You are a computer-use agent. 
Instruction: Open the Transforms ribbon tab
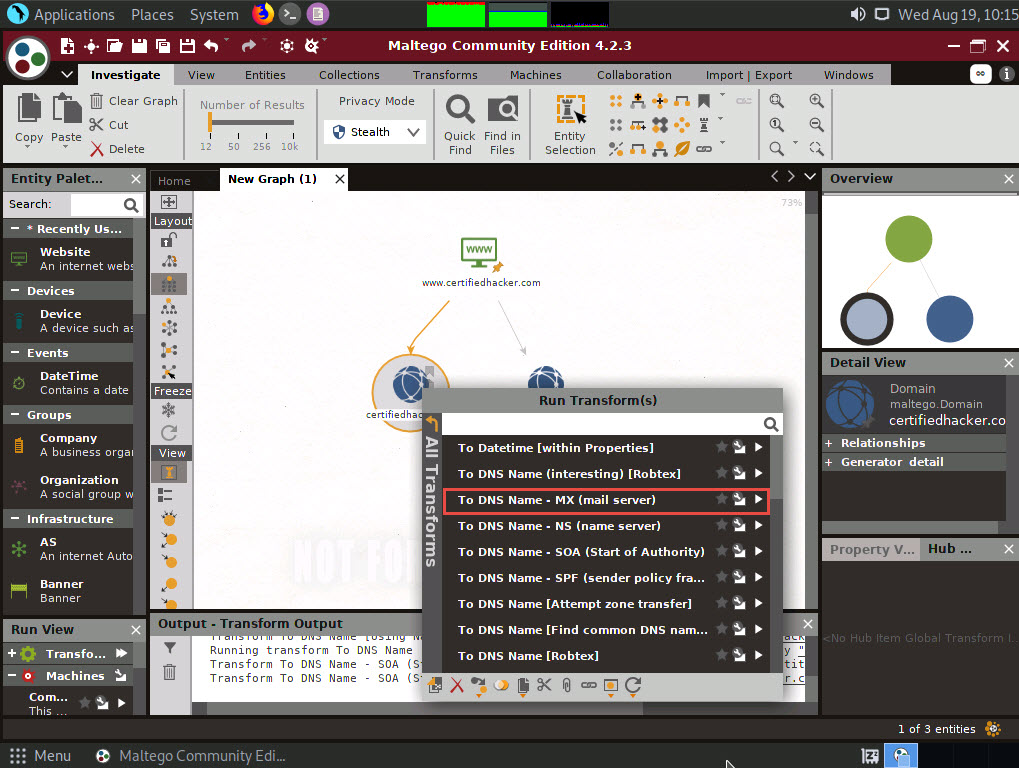(445, 75)
